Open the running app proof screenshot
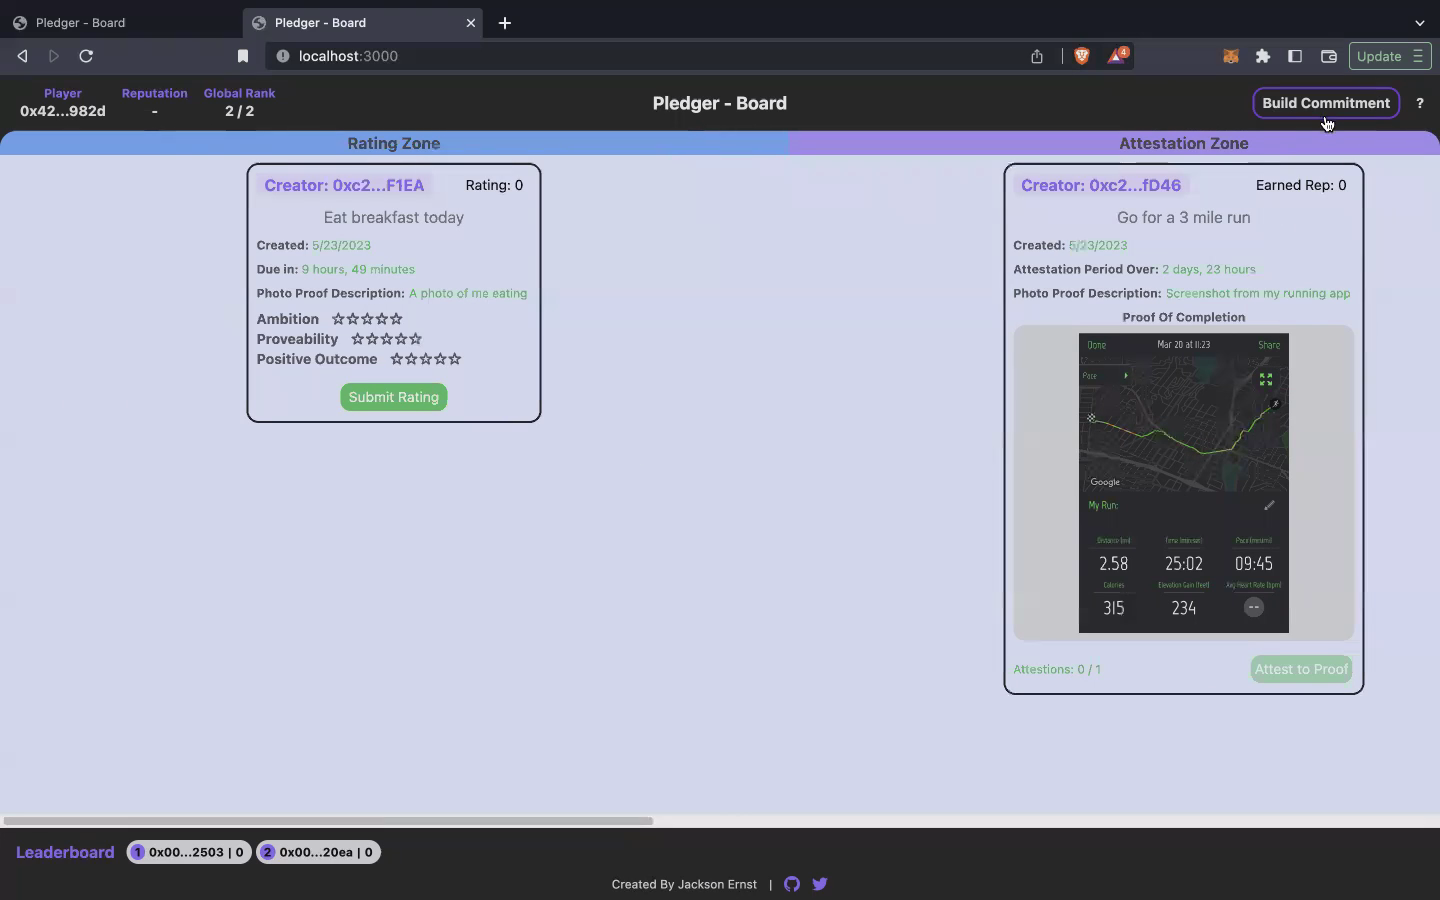1440x900 pixels. tap(1184, 483)
